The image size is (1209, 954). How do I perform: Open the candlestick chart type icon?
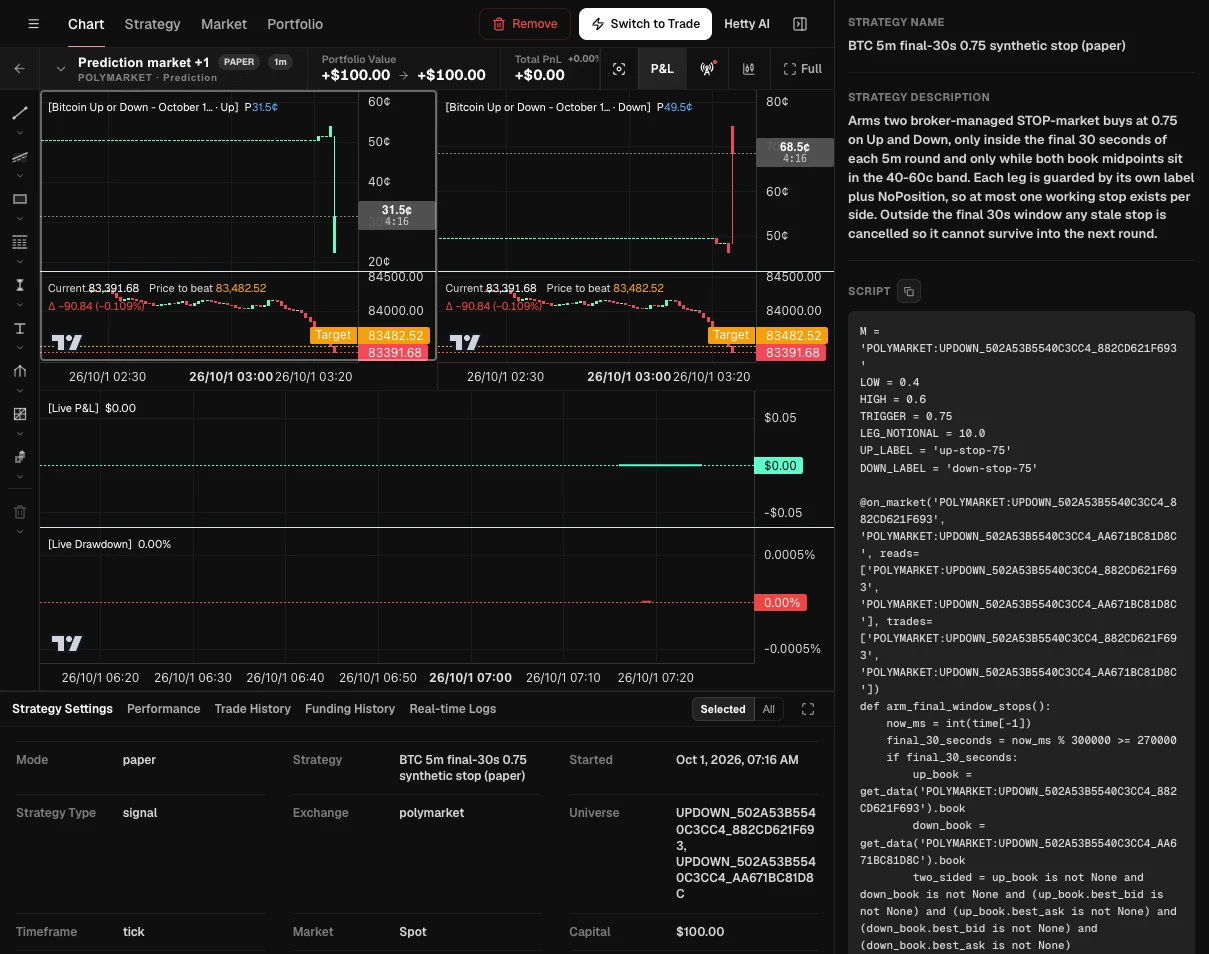tap(749, 69)
